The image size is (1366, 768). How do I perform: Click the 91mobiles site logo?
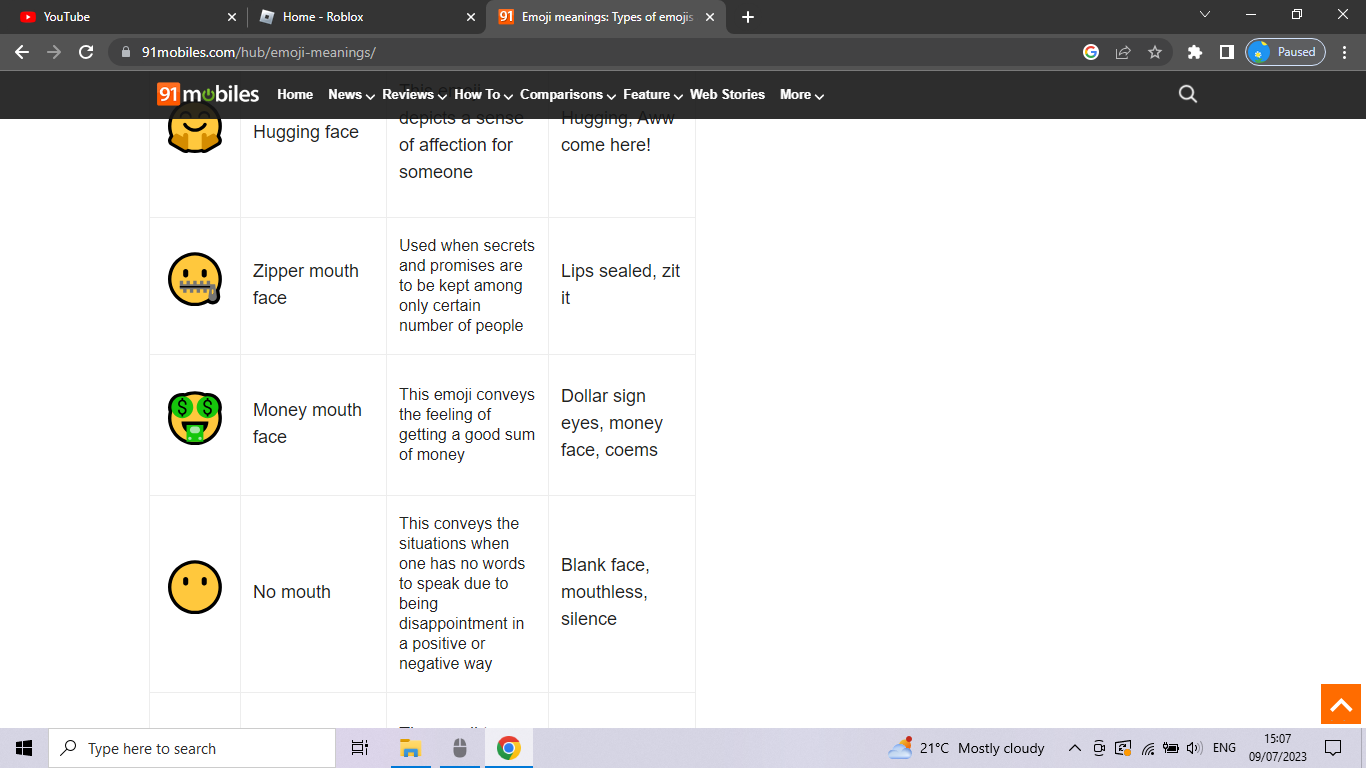point(208,94)
